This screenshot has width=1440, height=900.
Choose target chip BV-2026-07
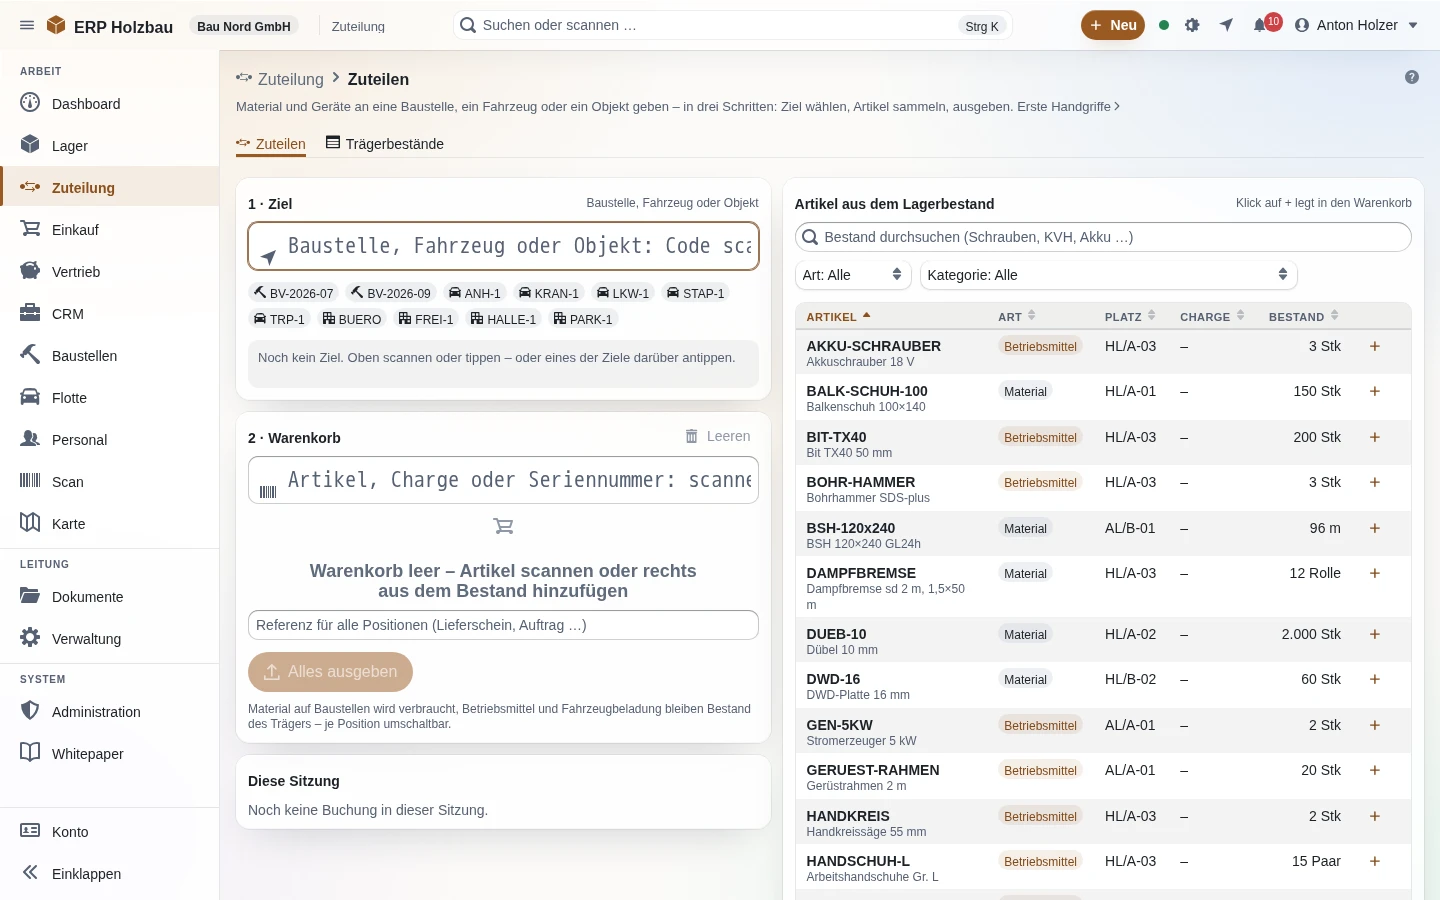[x=293, y=293]
